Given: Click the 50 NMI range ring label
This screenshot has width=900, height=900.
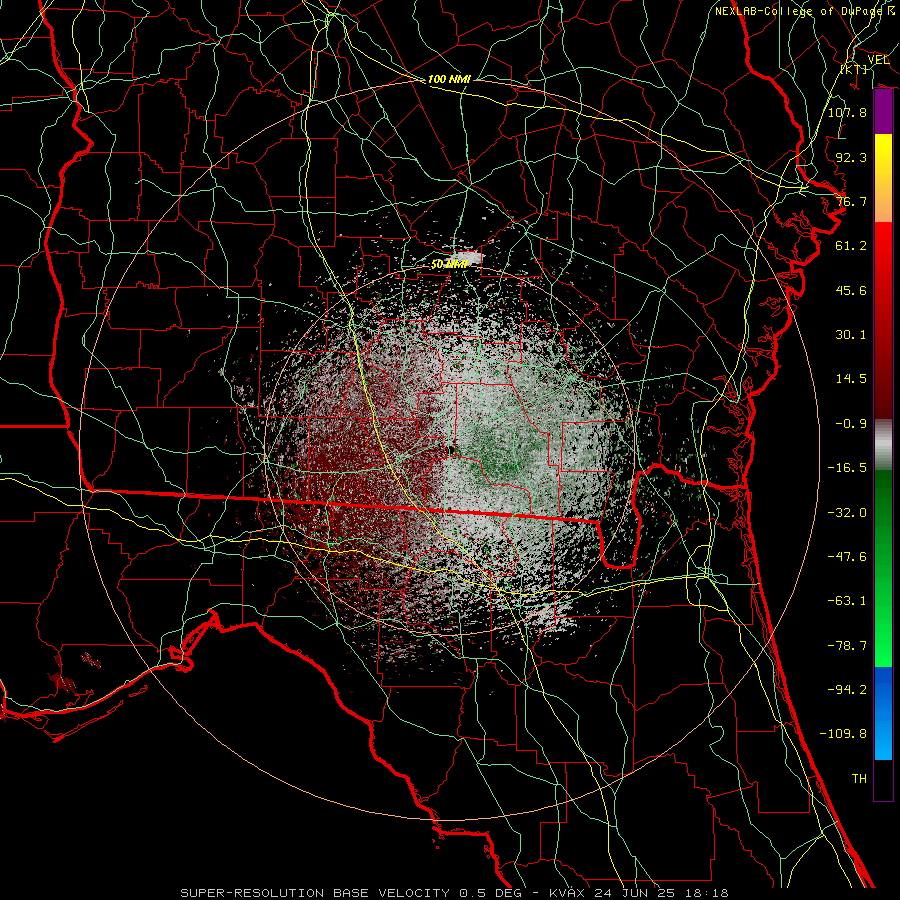Looking at the screenshot, I should pos(449,264).
